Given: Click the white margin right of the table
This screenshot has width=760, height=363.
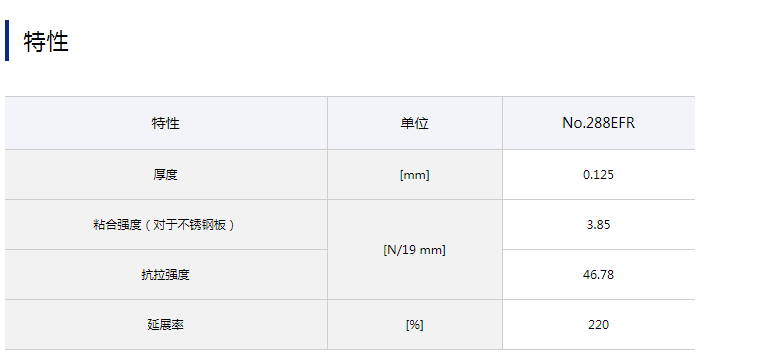Looking at the screenshot, I should [x=727, y=223].
